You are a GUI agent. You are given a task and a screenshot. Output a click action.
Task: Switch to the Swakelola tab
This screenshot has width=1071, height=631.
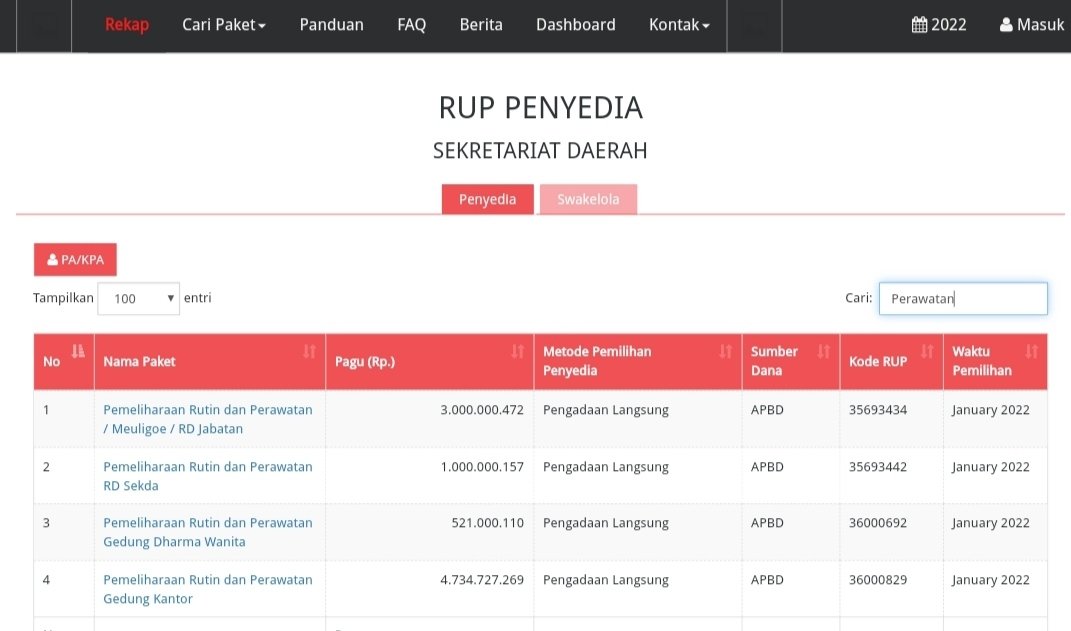point(588,199)
